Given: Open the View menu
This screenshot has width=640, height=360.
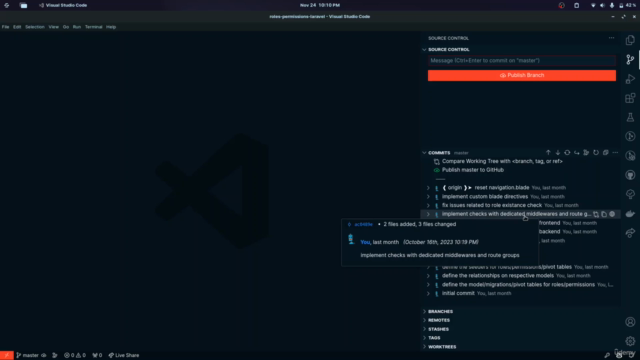Looking at the screenshot, I should [x=53, y=27].
